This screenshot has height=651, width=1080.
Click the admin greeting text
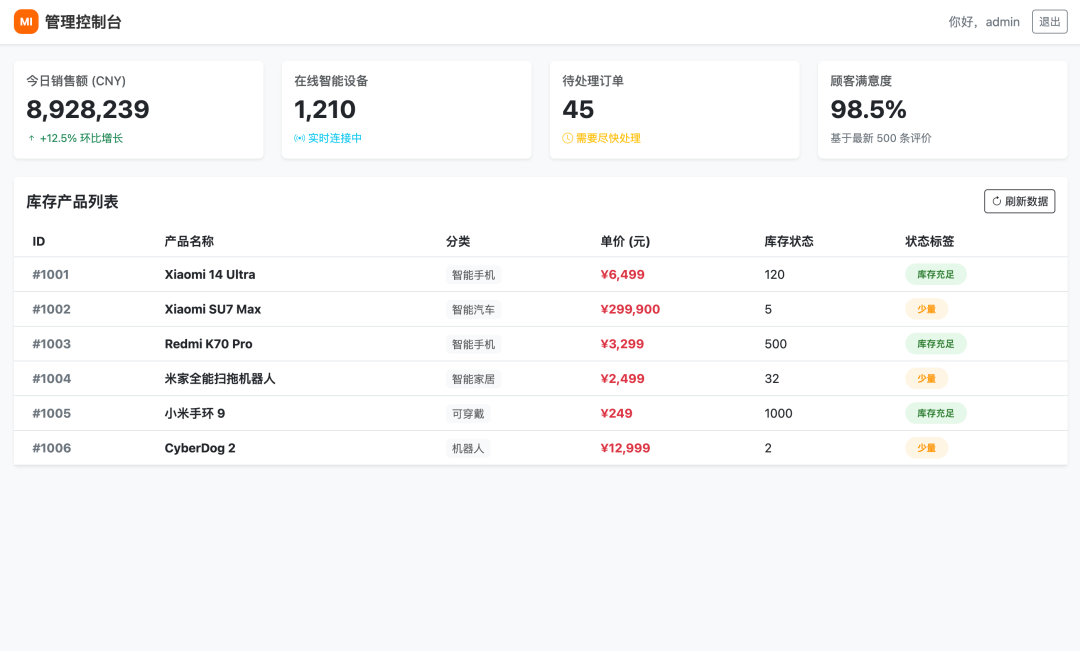(984, 22)
